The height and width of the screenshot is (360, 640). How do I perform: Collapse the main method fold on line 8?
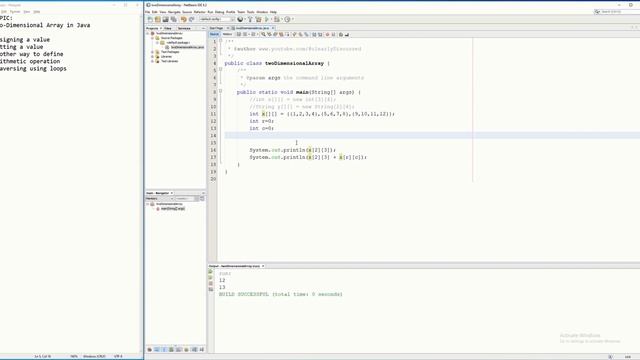click(221, 91)
